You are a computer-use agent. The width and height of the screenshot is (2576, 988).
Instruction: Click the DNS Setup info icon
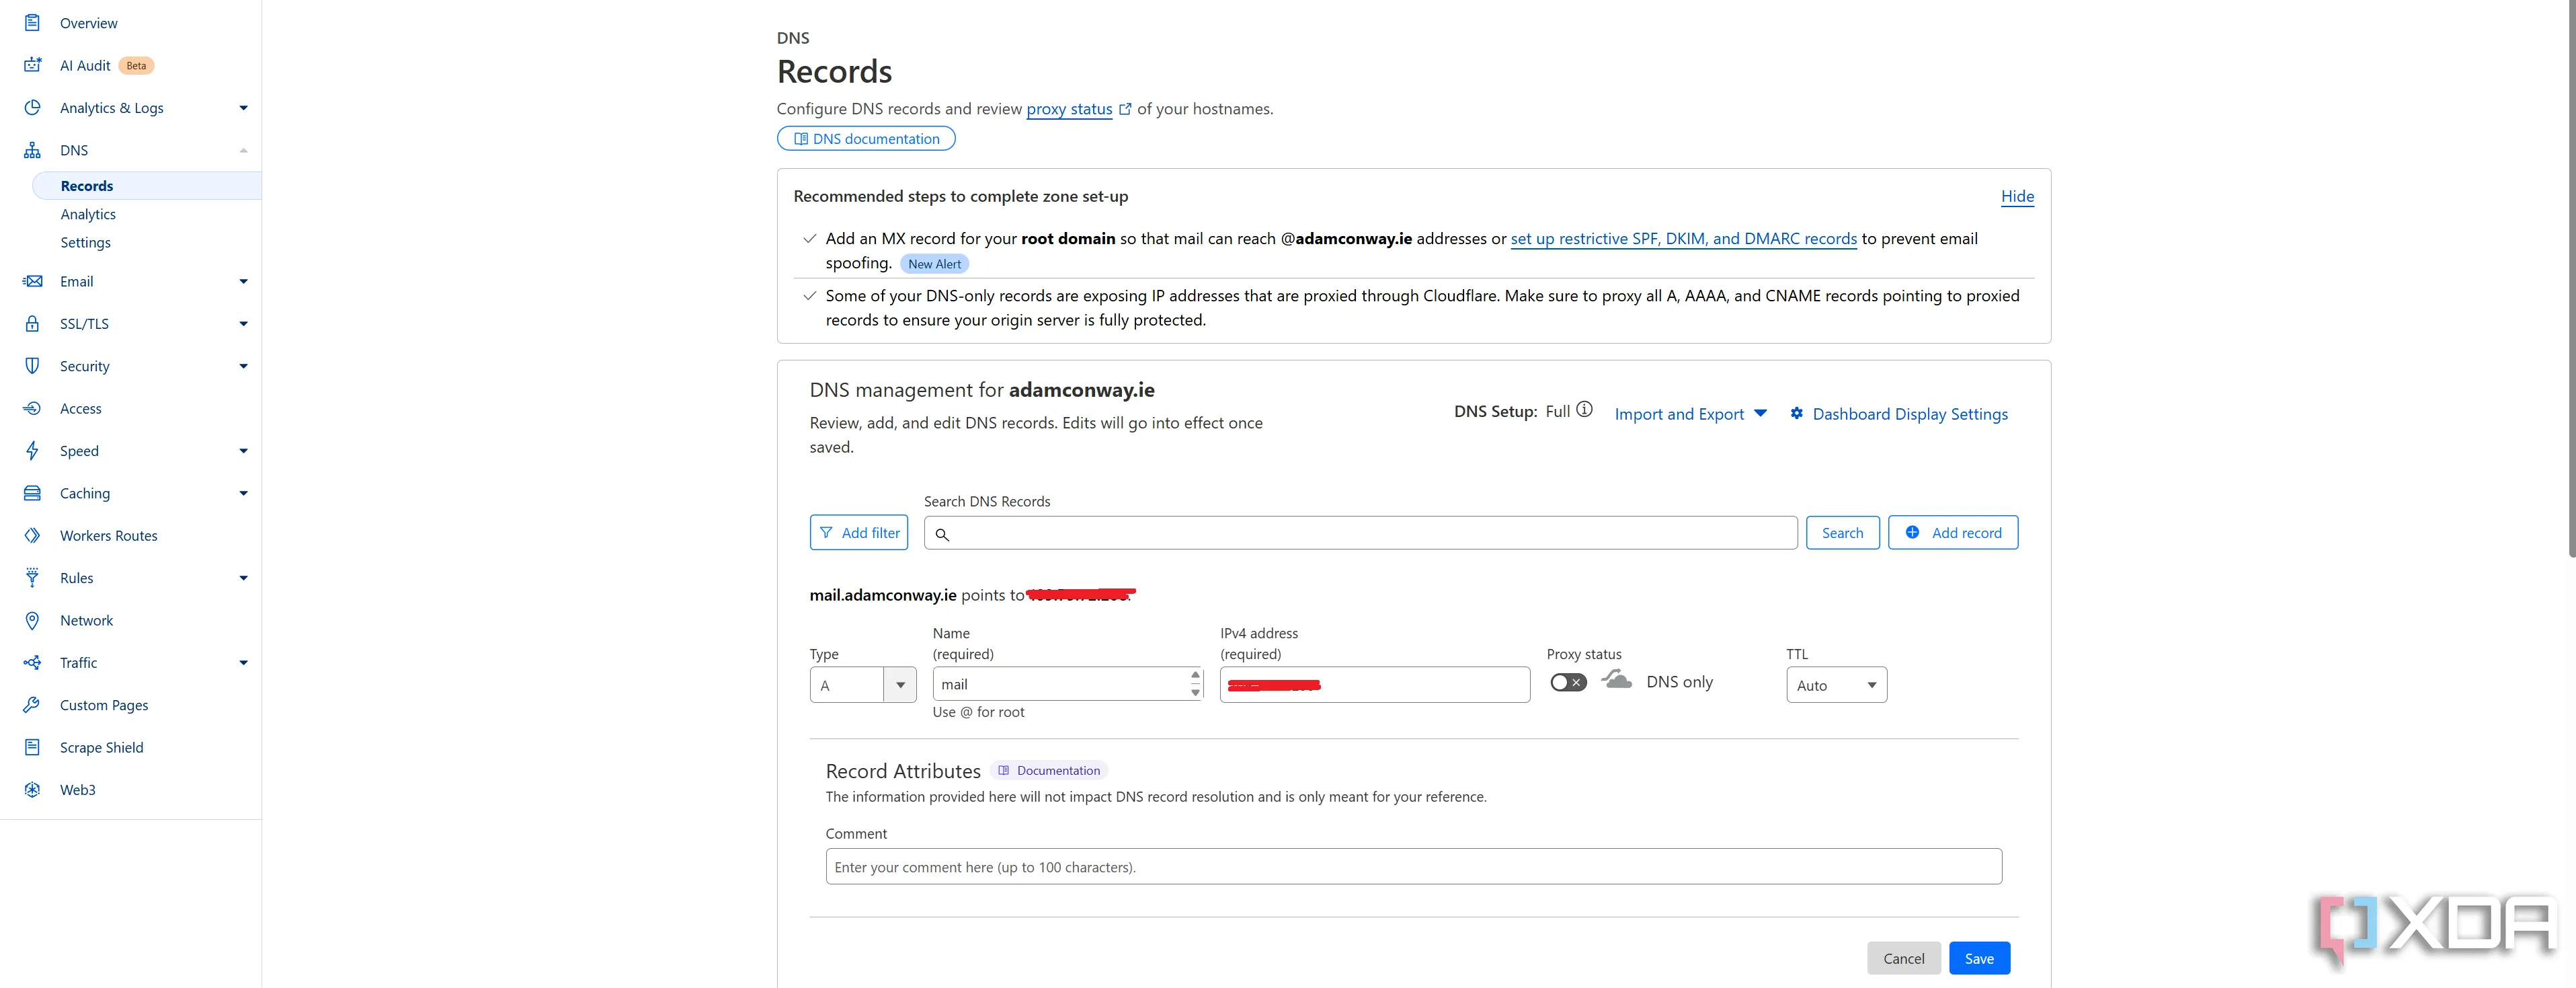click(1584, 409)
